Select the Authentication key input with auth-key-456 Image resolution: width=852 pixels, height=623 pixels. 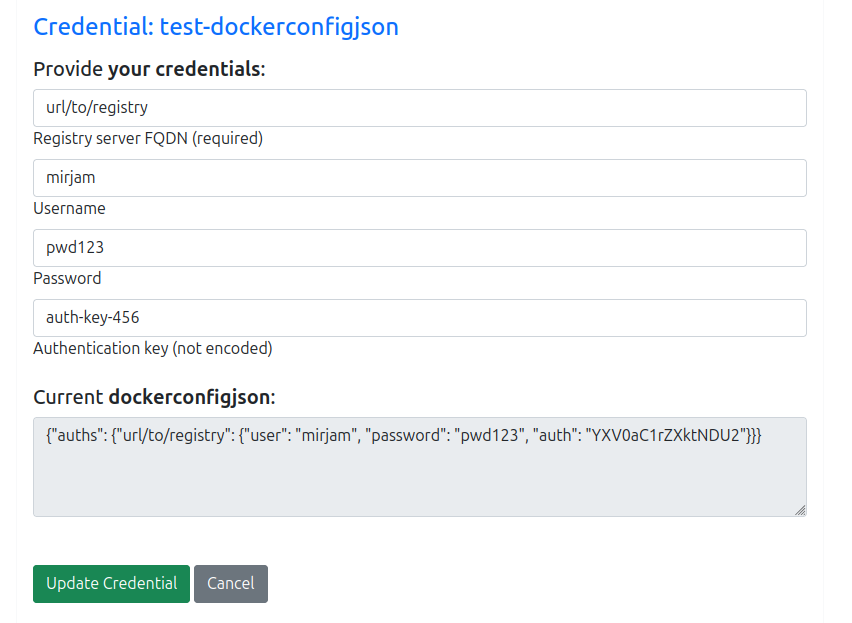[x=420, y=317]
